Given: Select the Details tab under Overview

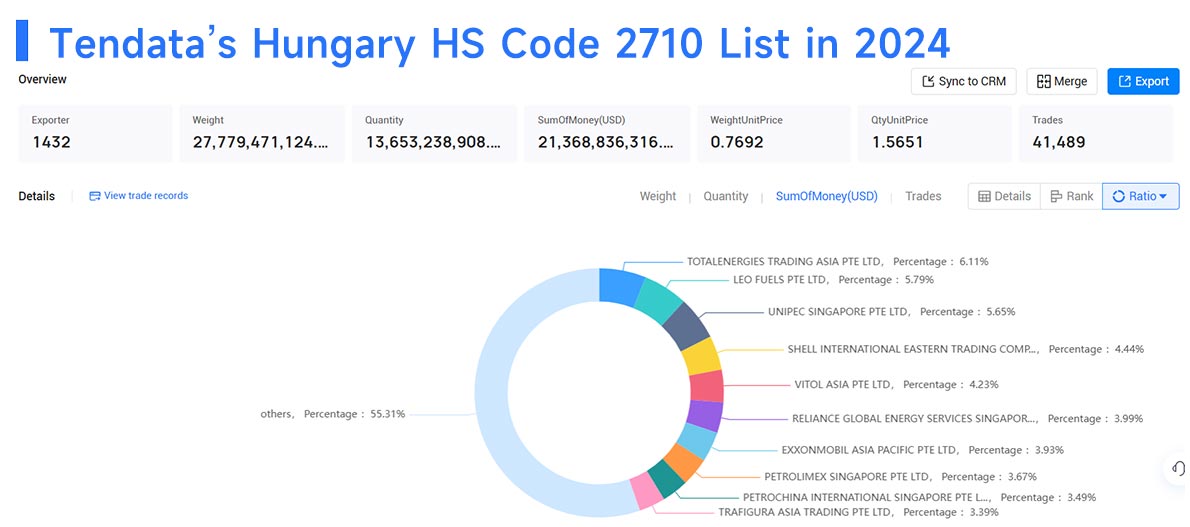Looking at the screenshot, I should [x=36, y=196].
